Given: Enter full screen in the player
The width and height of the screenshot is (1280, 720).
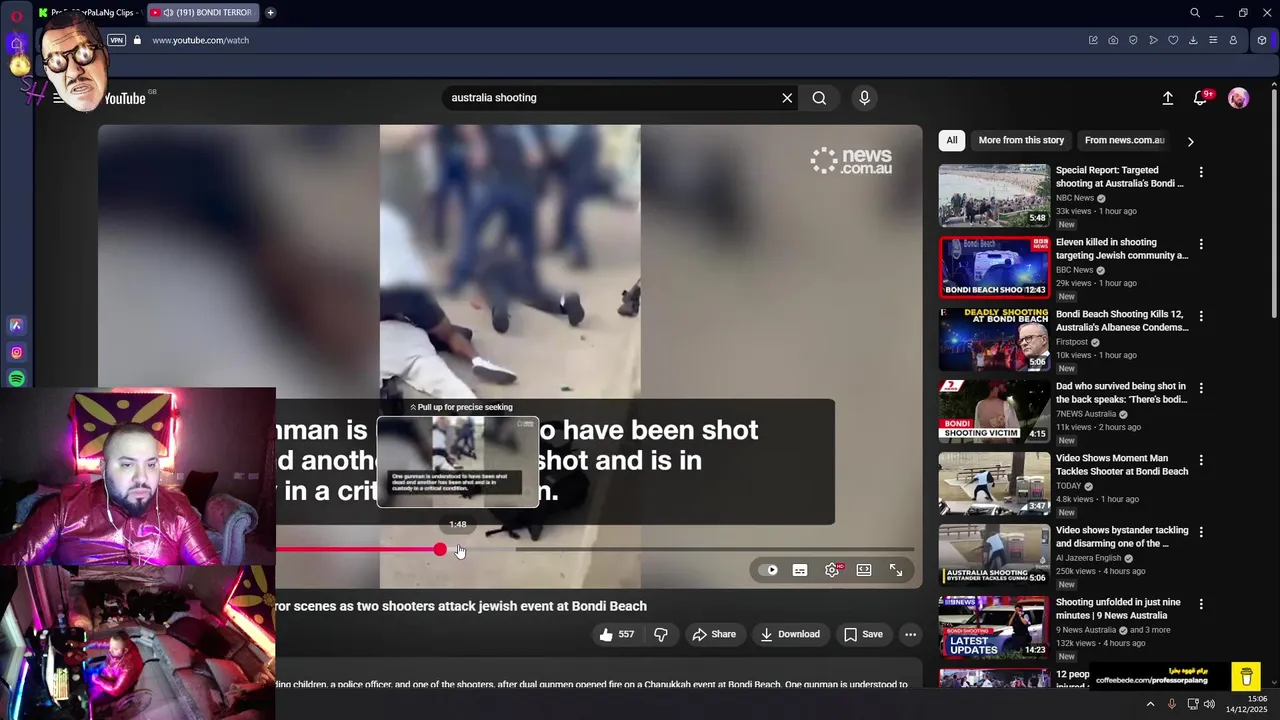Looking at the screenshot, I should click(x=896, y=570).
